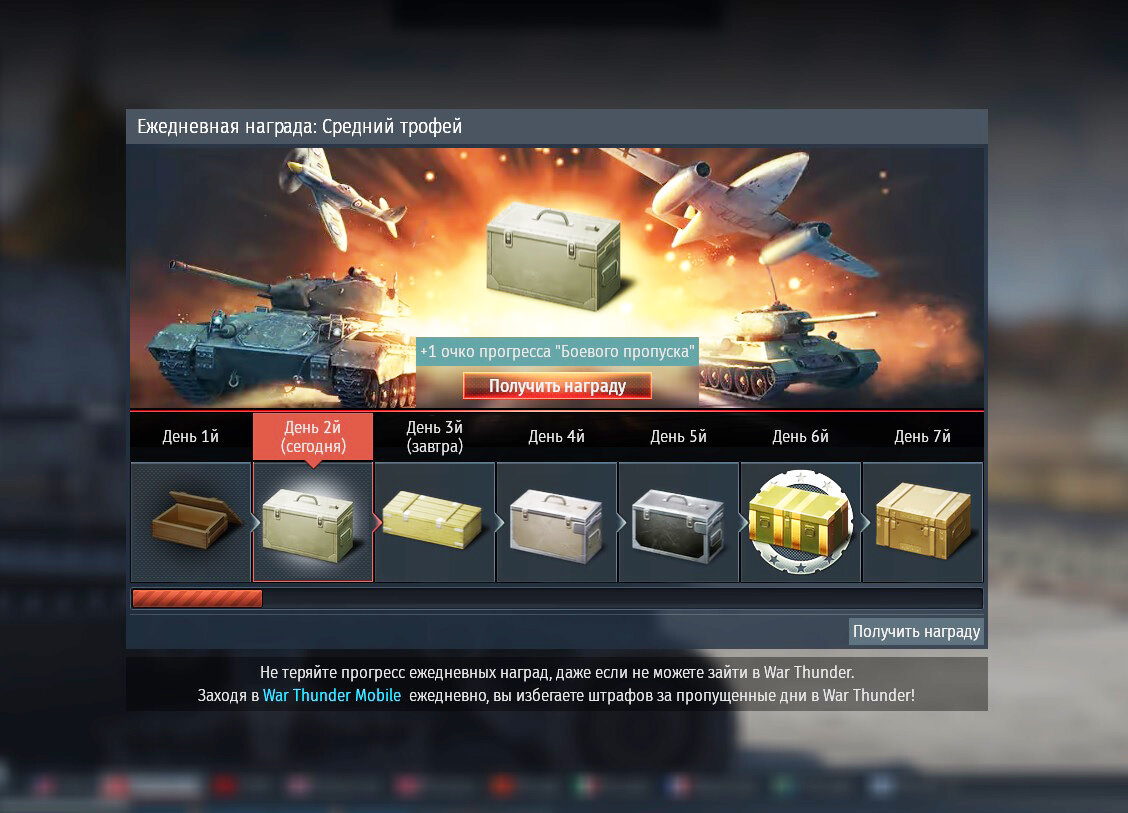
Task: Select the День 3й yellow wooden crate
Action: (x=435, y=522)
